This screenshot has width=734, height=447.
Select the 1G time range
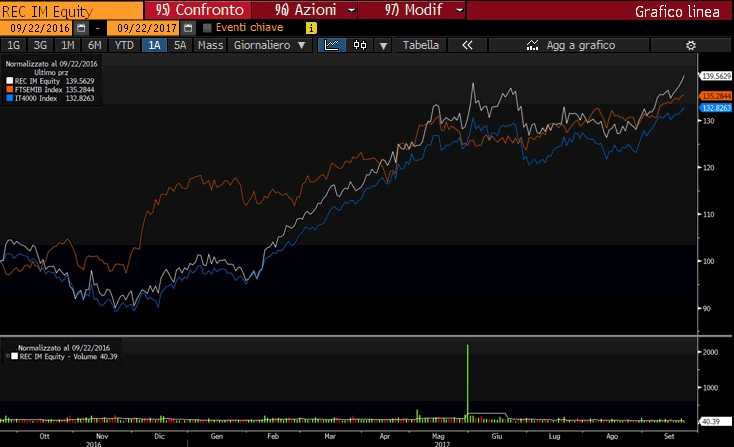click(x=14, y=45)
